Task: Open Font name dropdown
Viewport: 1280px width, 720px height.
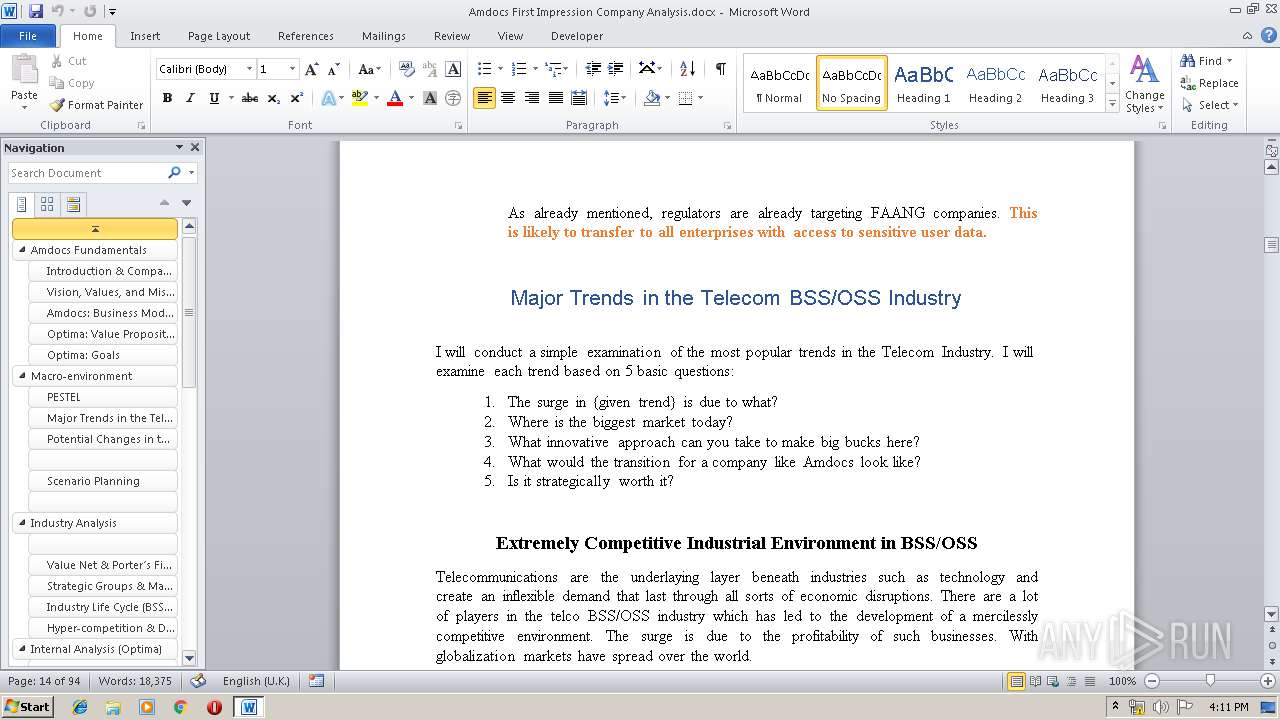Action: coord(250,69)
